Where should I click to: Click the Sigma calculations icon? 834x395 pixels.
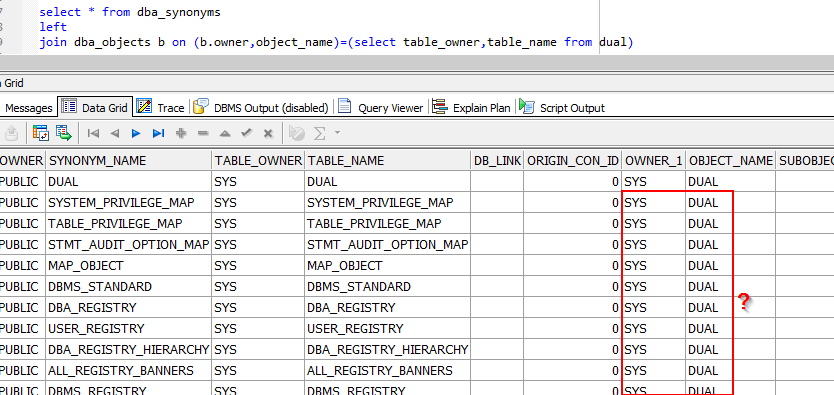click(319, 133)
